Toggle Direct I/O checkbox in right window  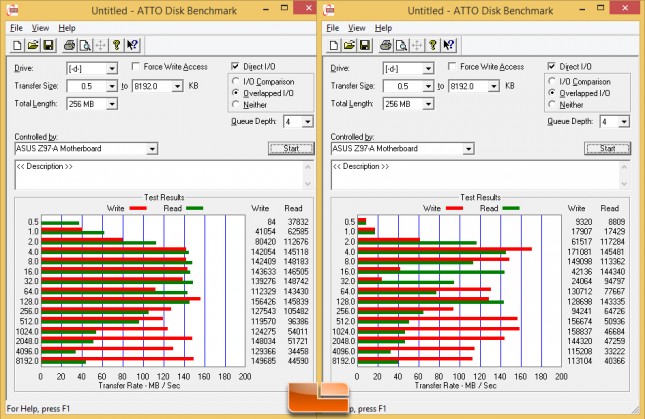pyautogui.click(x=552, y=66)
